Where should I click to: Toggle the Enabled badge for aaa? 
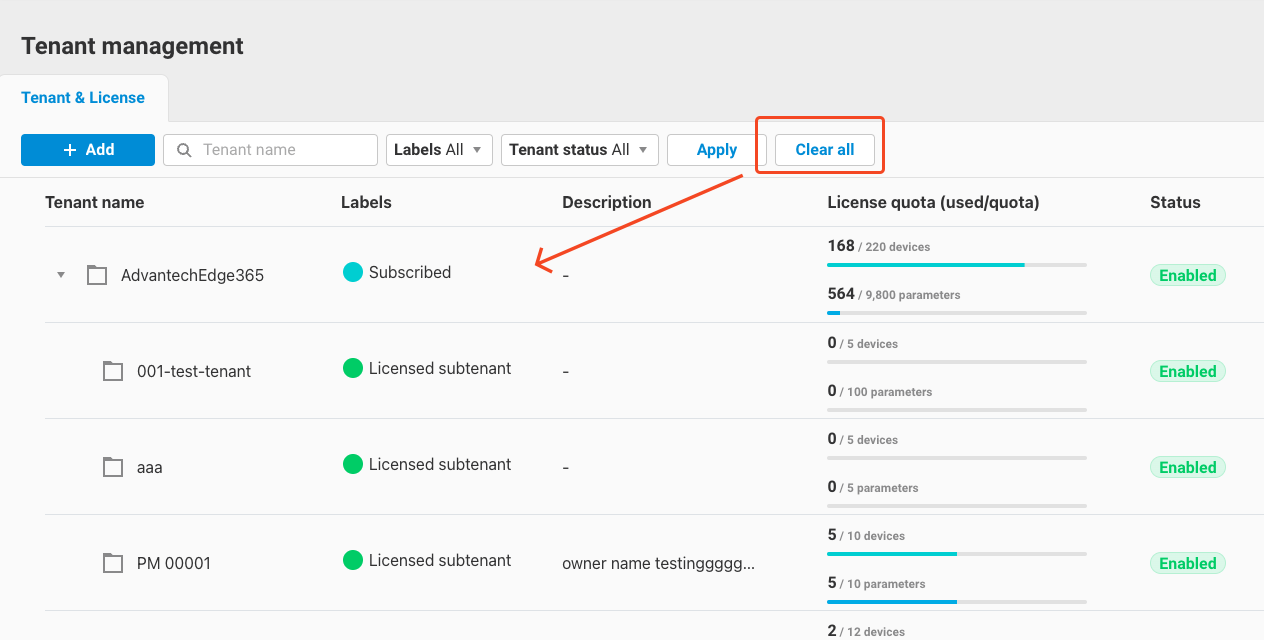1187,466
